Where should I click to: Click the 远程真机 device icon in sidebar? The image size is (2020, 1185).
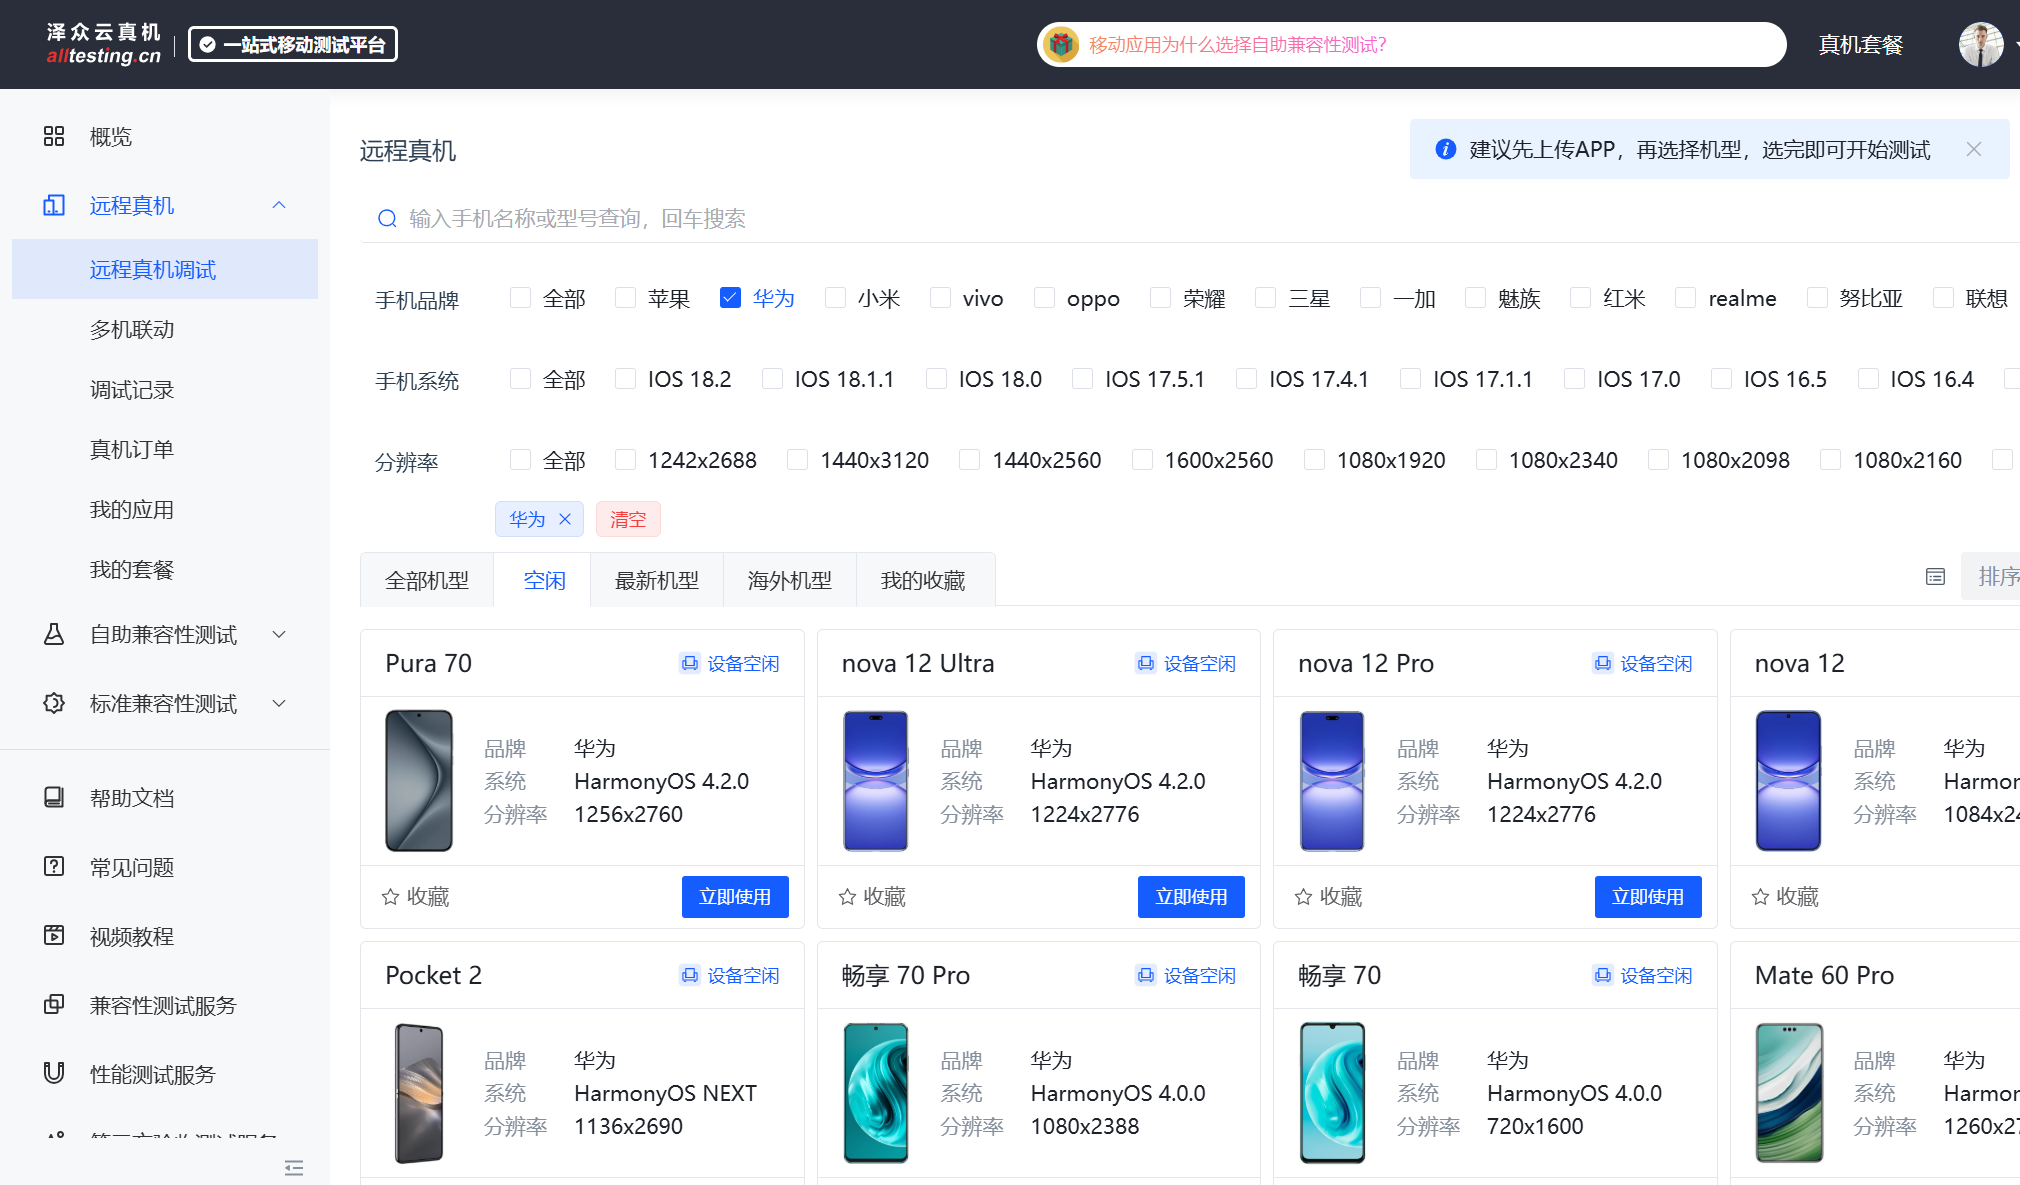tap(54, 205)
